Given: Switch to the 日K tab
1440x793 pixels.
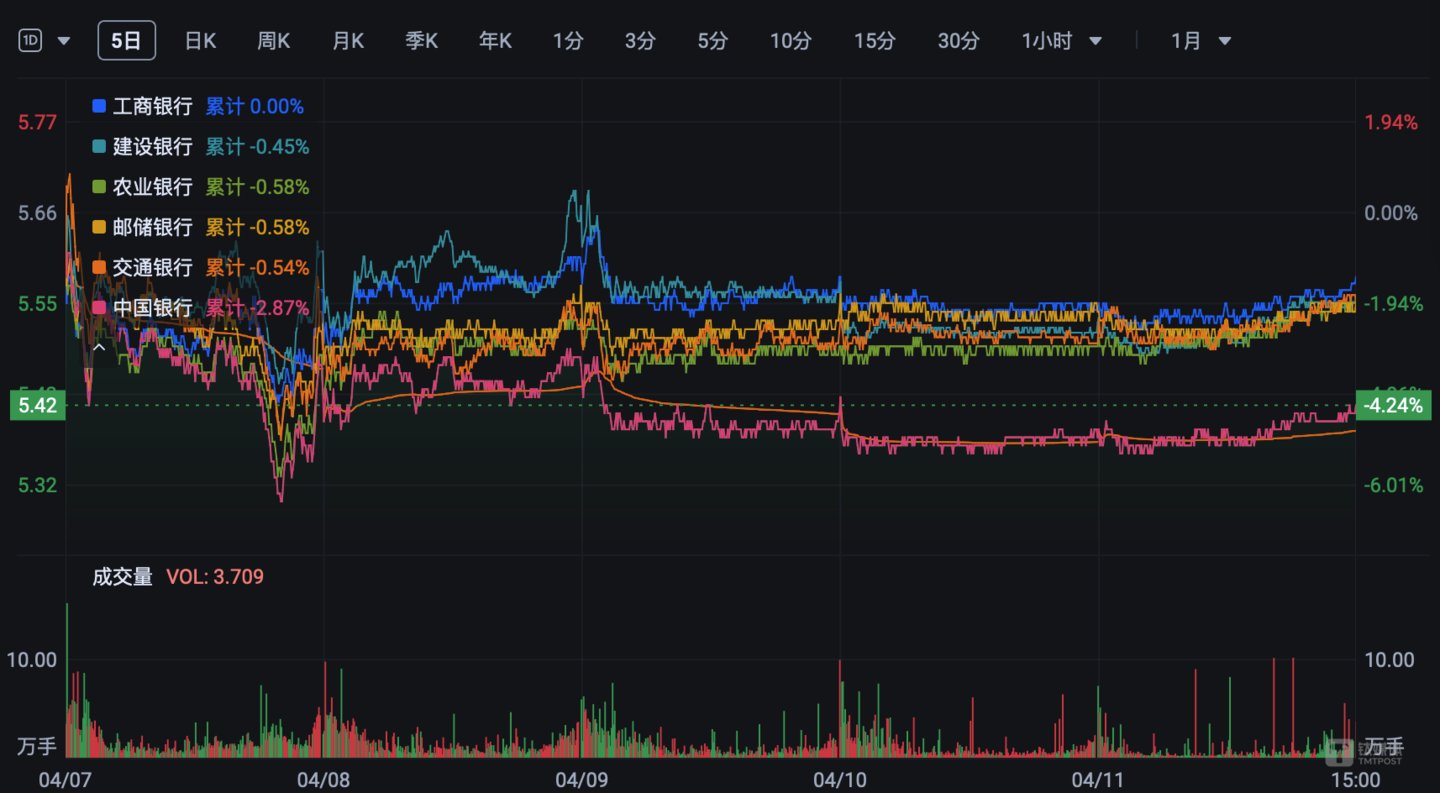Looking at the screenshot, I should click(x=199, y=41).
